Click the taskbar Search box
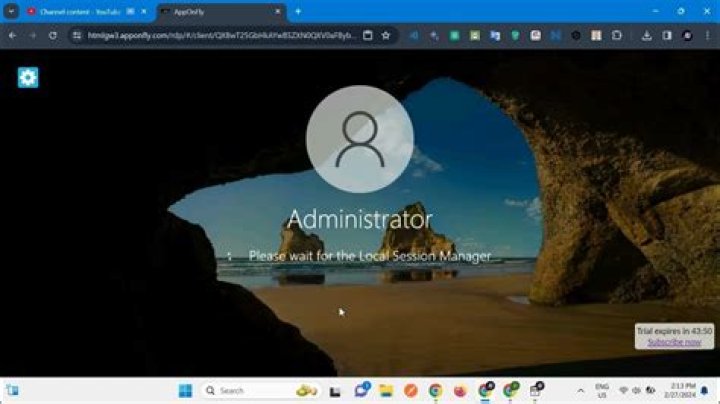 coord(245,390)
